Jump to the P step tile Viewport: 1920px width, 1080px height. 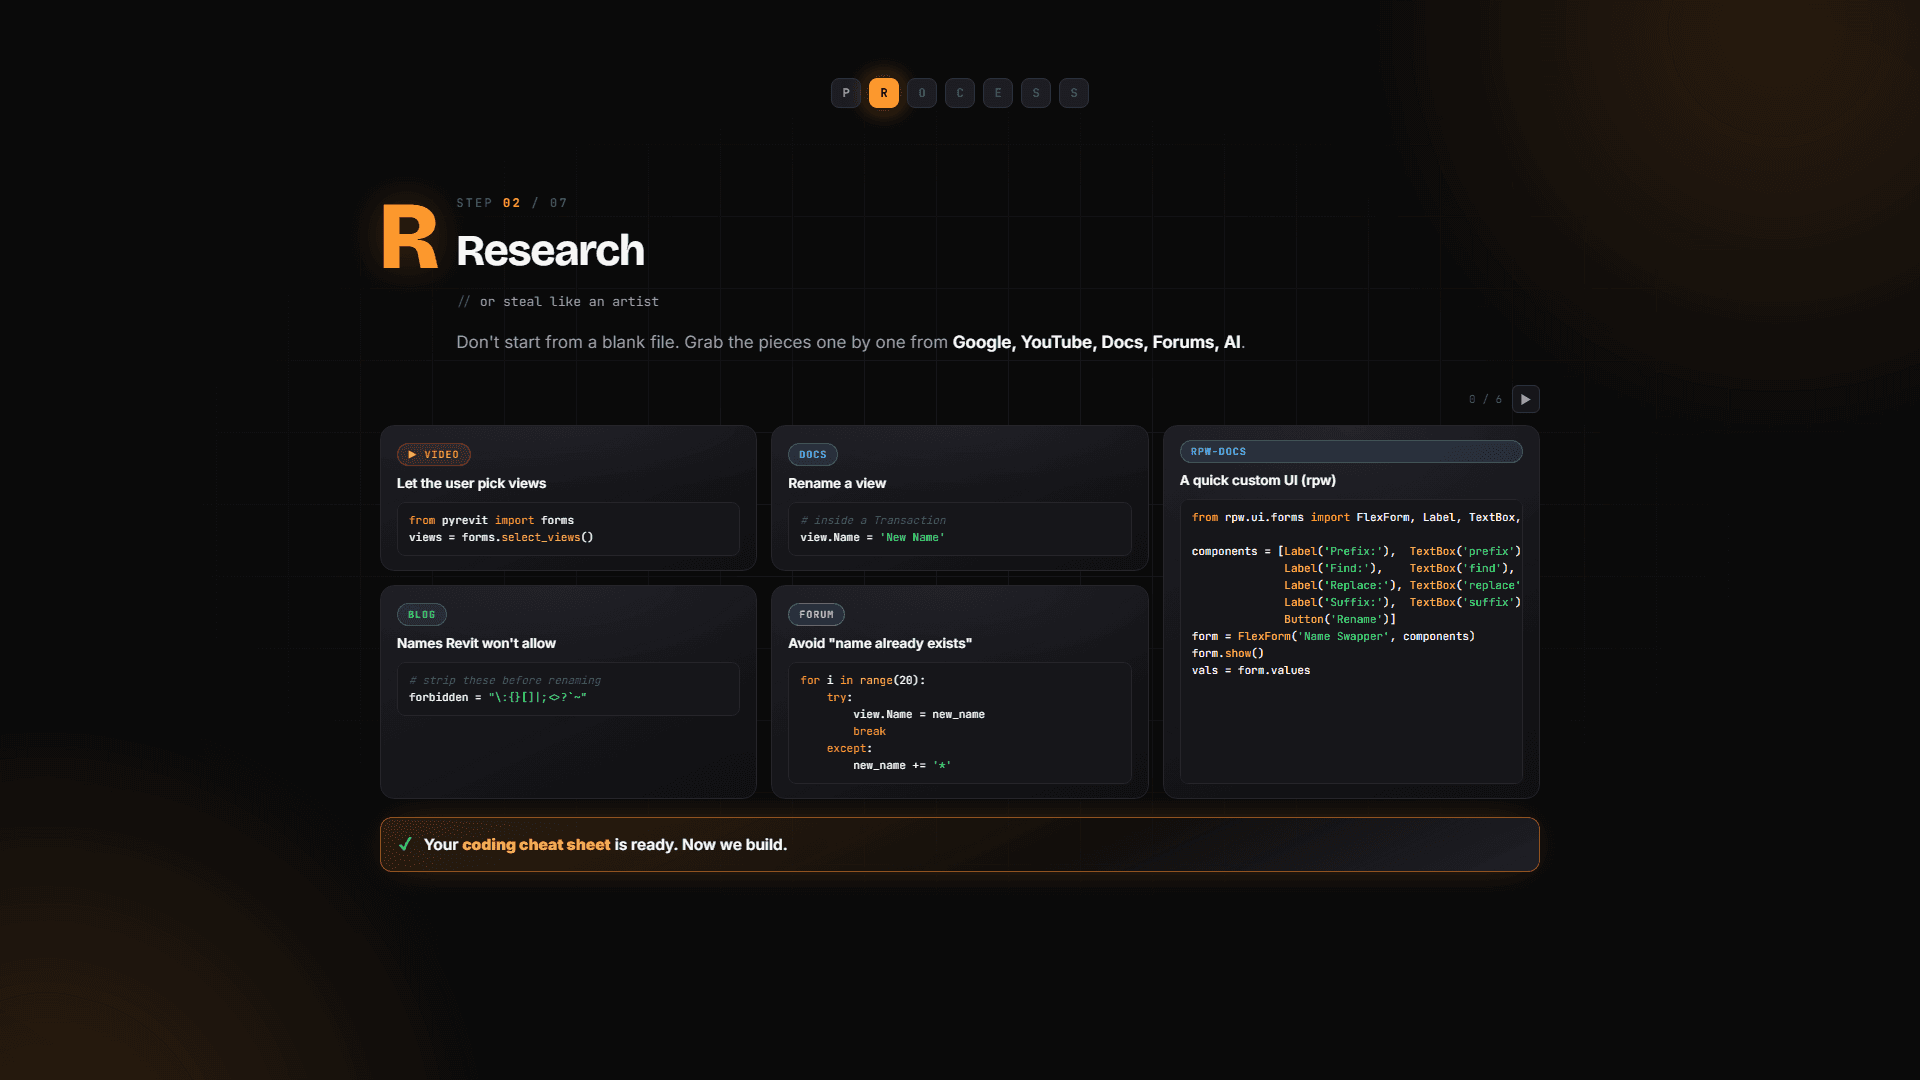(x=845, y=93)
